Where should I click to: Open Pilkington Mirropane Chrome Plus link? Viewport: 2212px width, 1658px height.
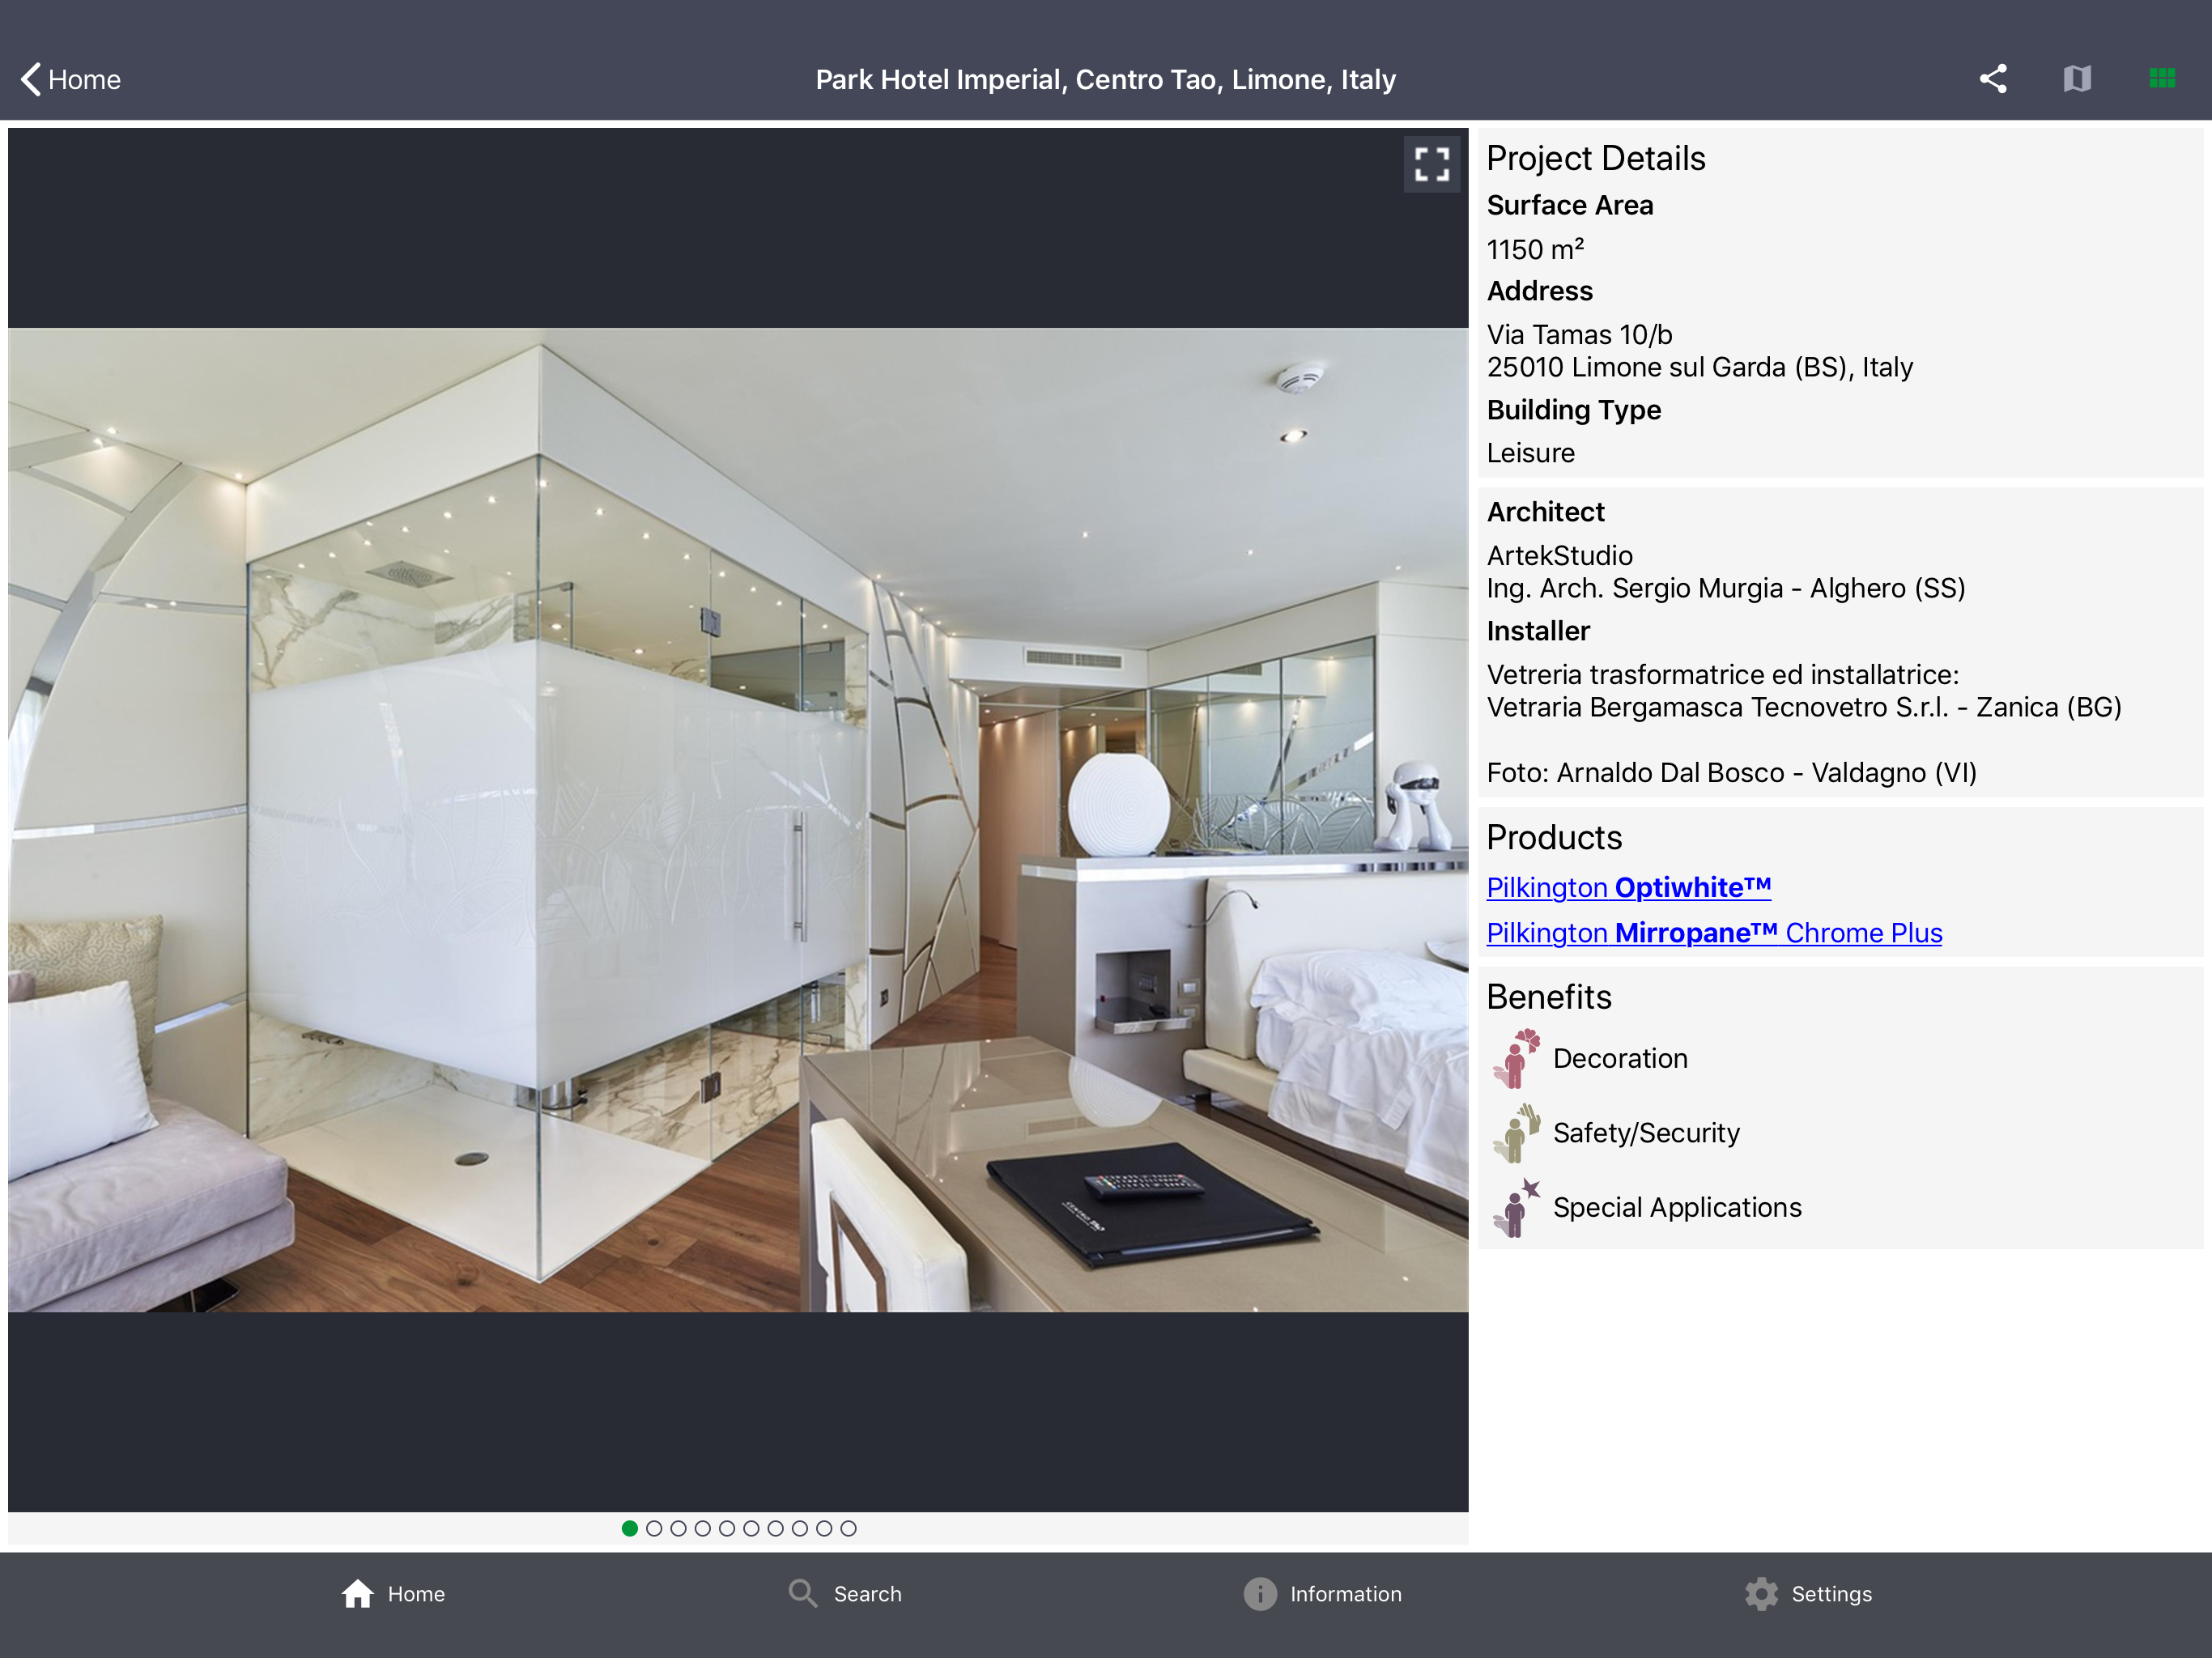pyautogui.click(x=1714, y=932)
